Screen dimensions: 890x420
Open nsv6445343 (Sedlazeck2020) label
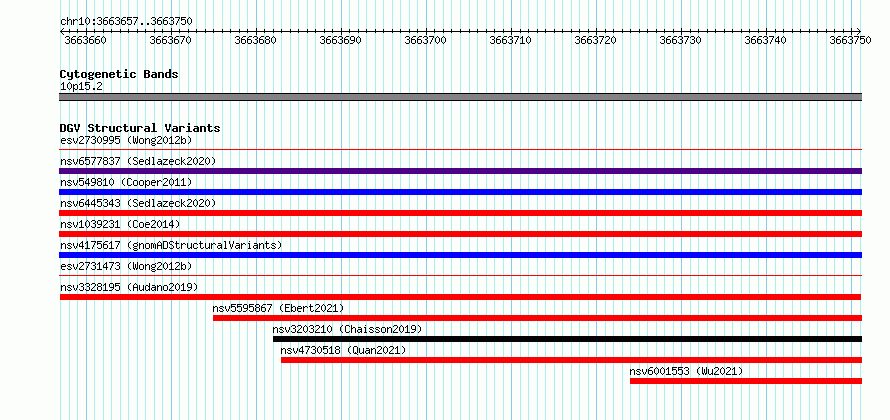(138, 203)
